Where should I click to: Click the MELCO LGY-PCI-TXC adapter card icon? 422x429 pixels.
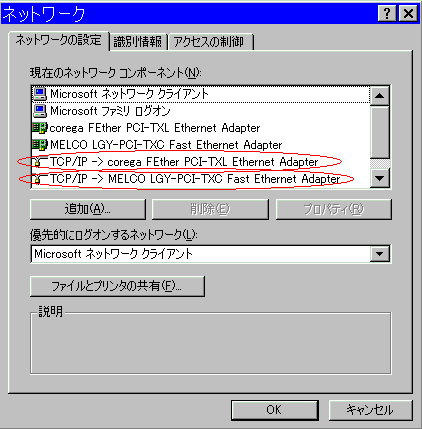coord(40,145)
